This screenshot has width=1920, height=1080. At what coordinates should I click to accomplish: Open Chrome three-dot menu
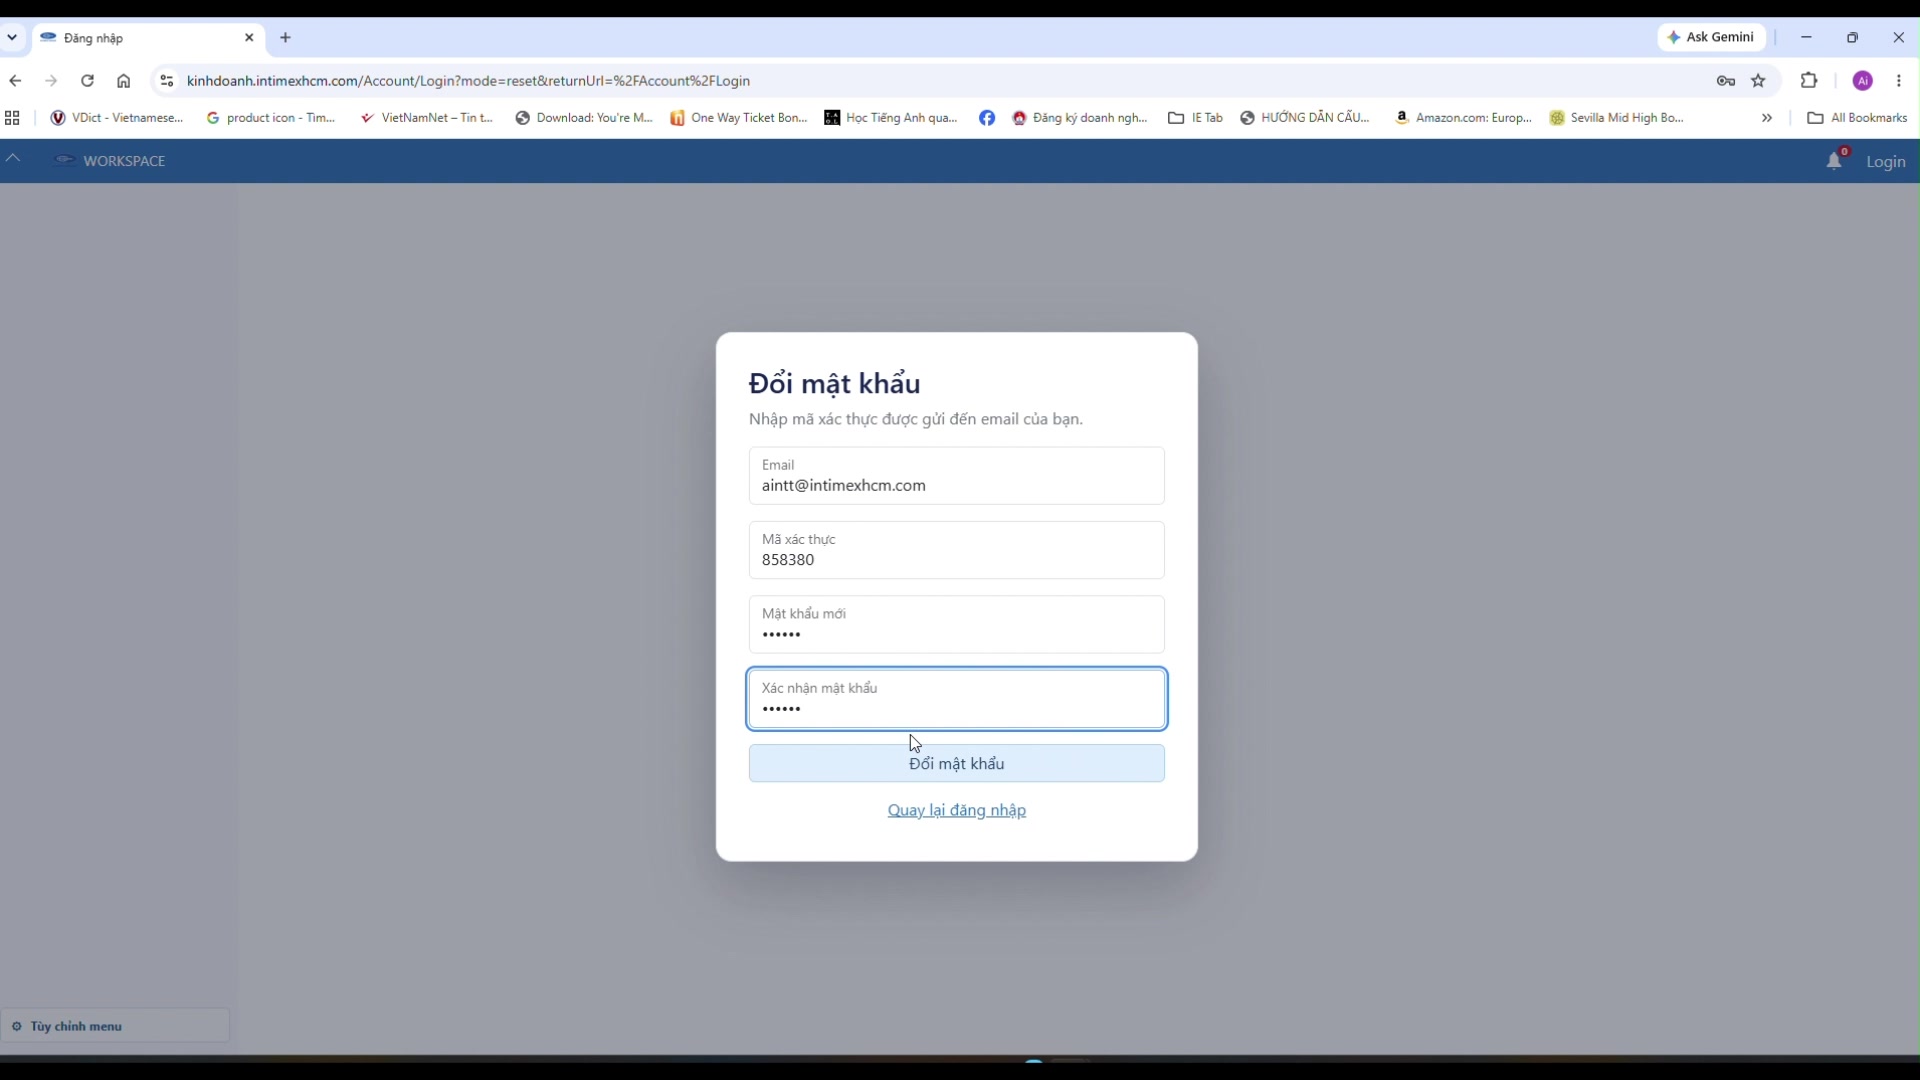pos(1899,81)
